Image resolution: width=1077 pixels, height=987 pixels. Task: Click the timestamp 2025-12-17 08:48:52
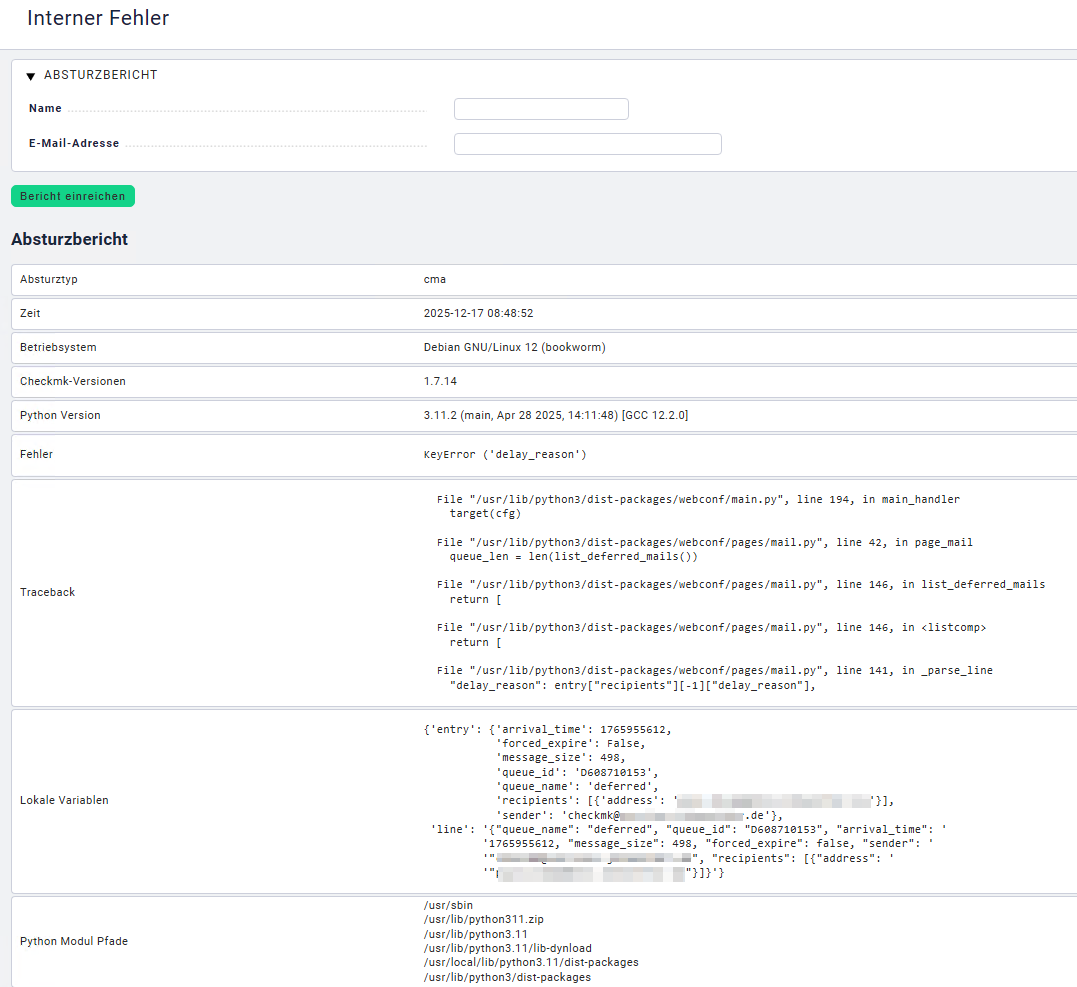478,314
